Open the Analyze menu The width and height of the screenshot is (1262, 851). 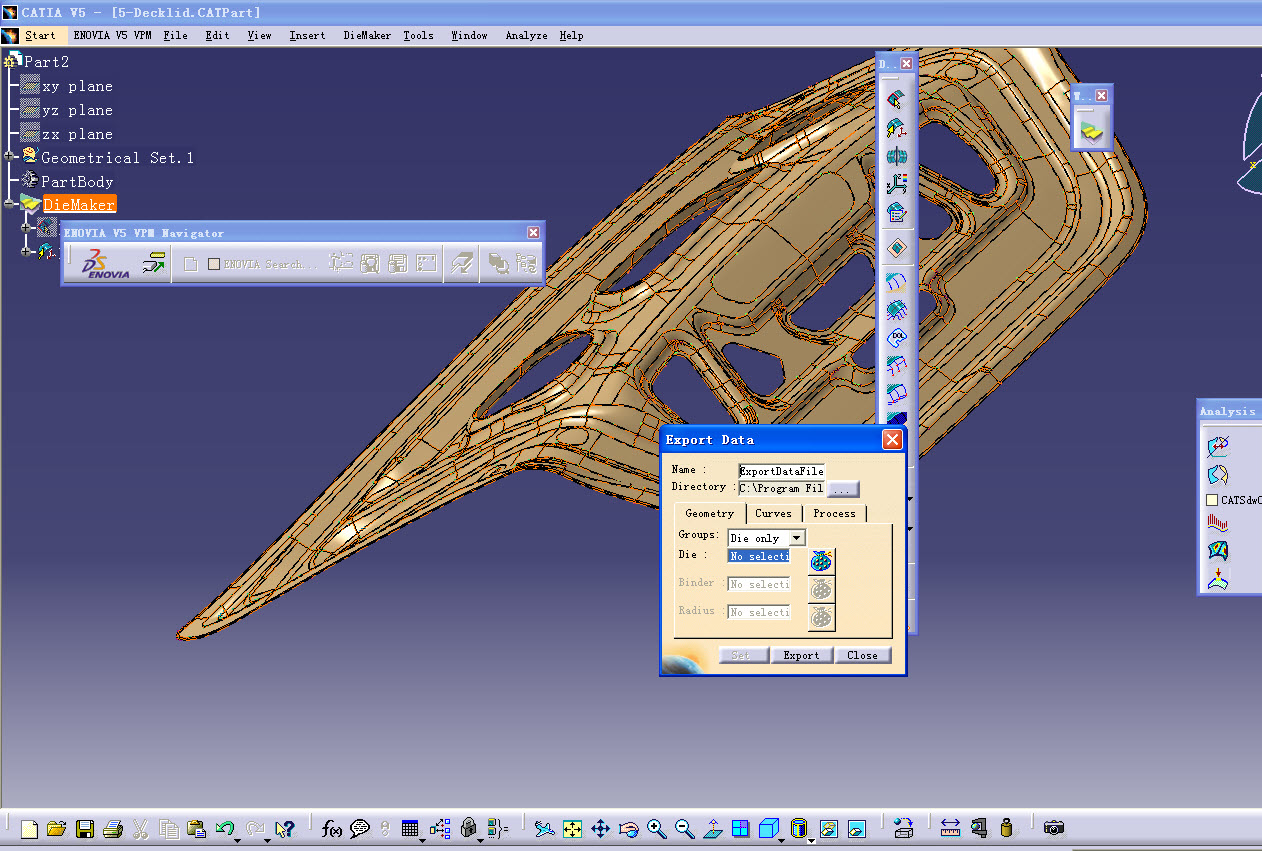[x=526, y=35]
